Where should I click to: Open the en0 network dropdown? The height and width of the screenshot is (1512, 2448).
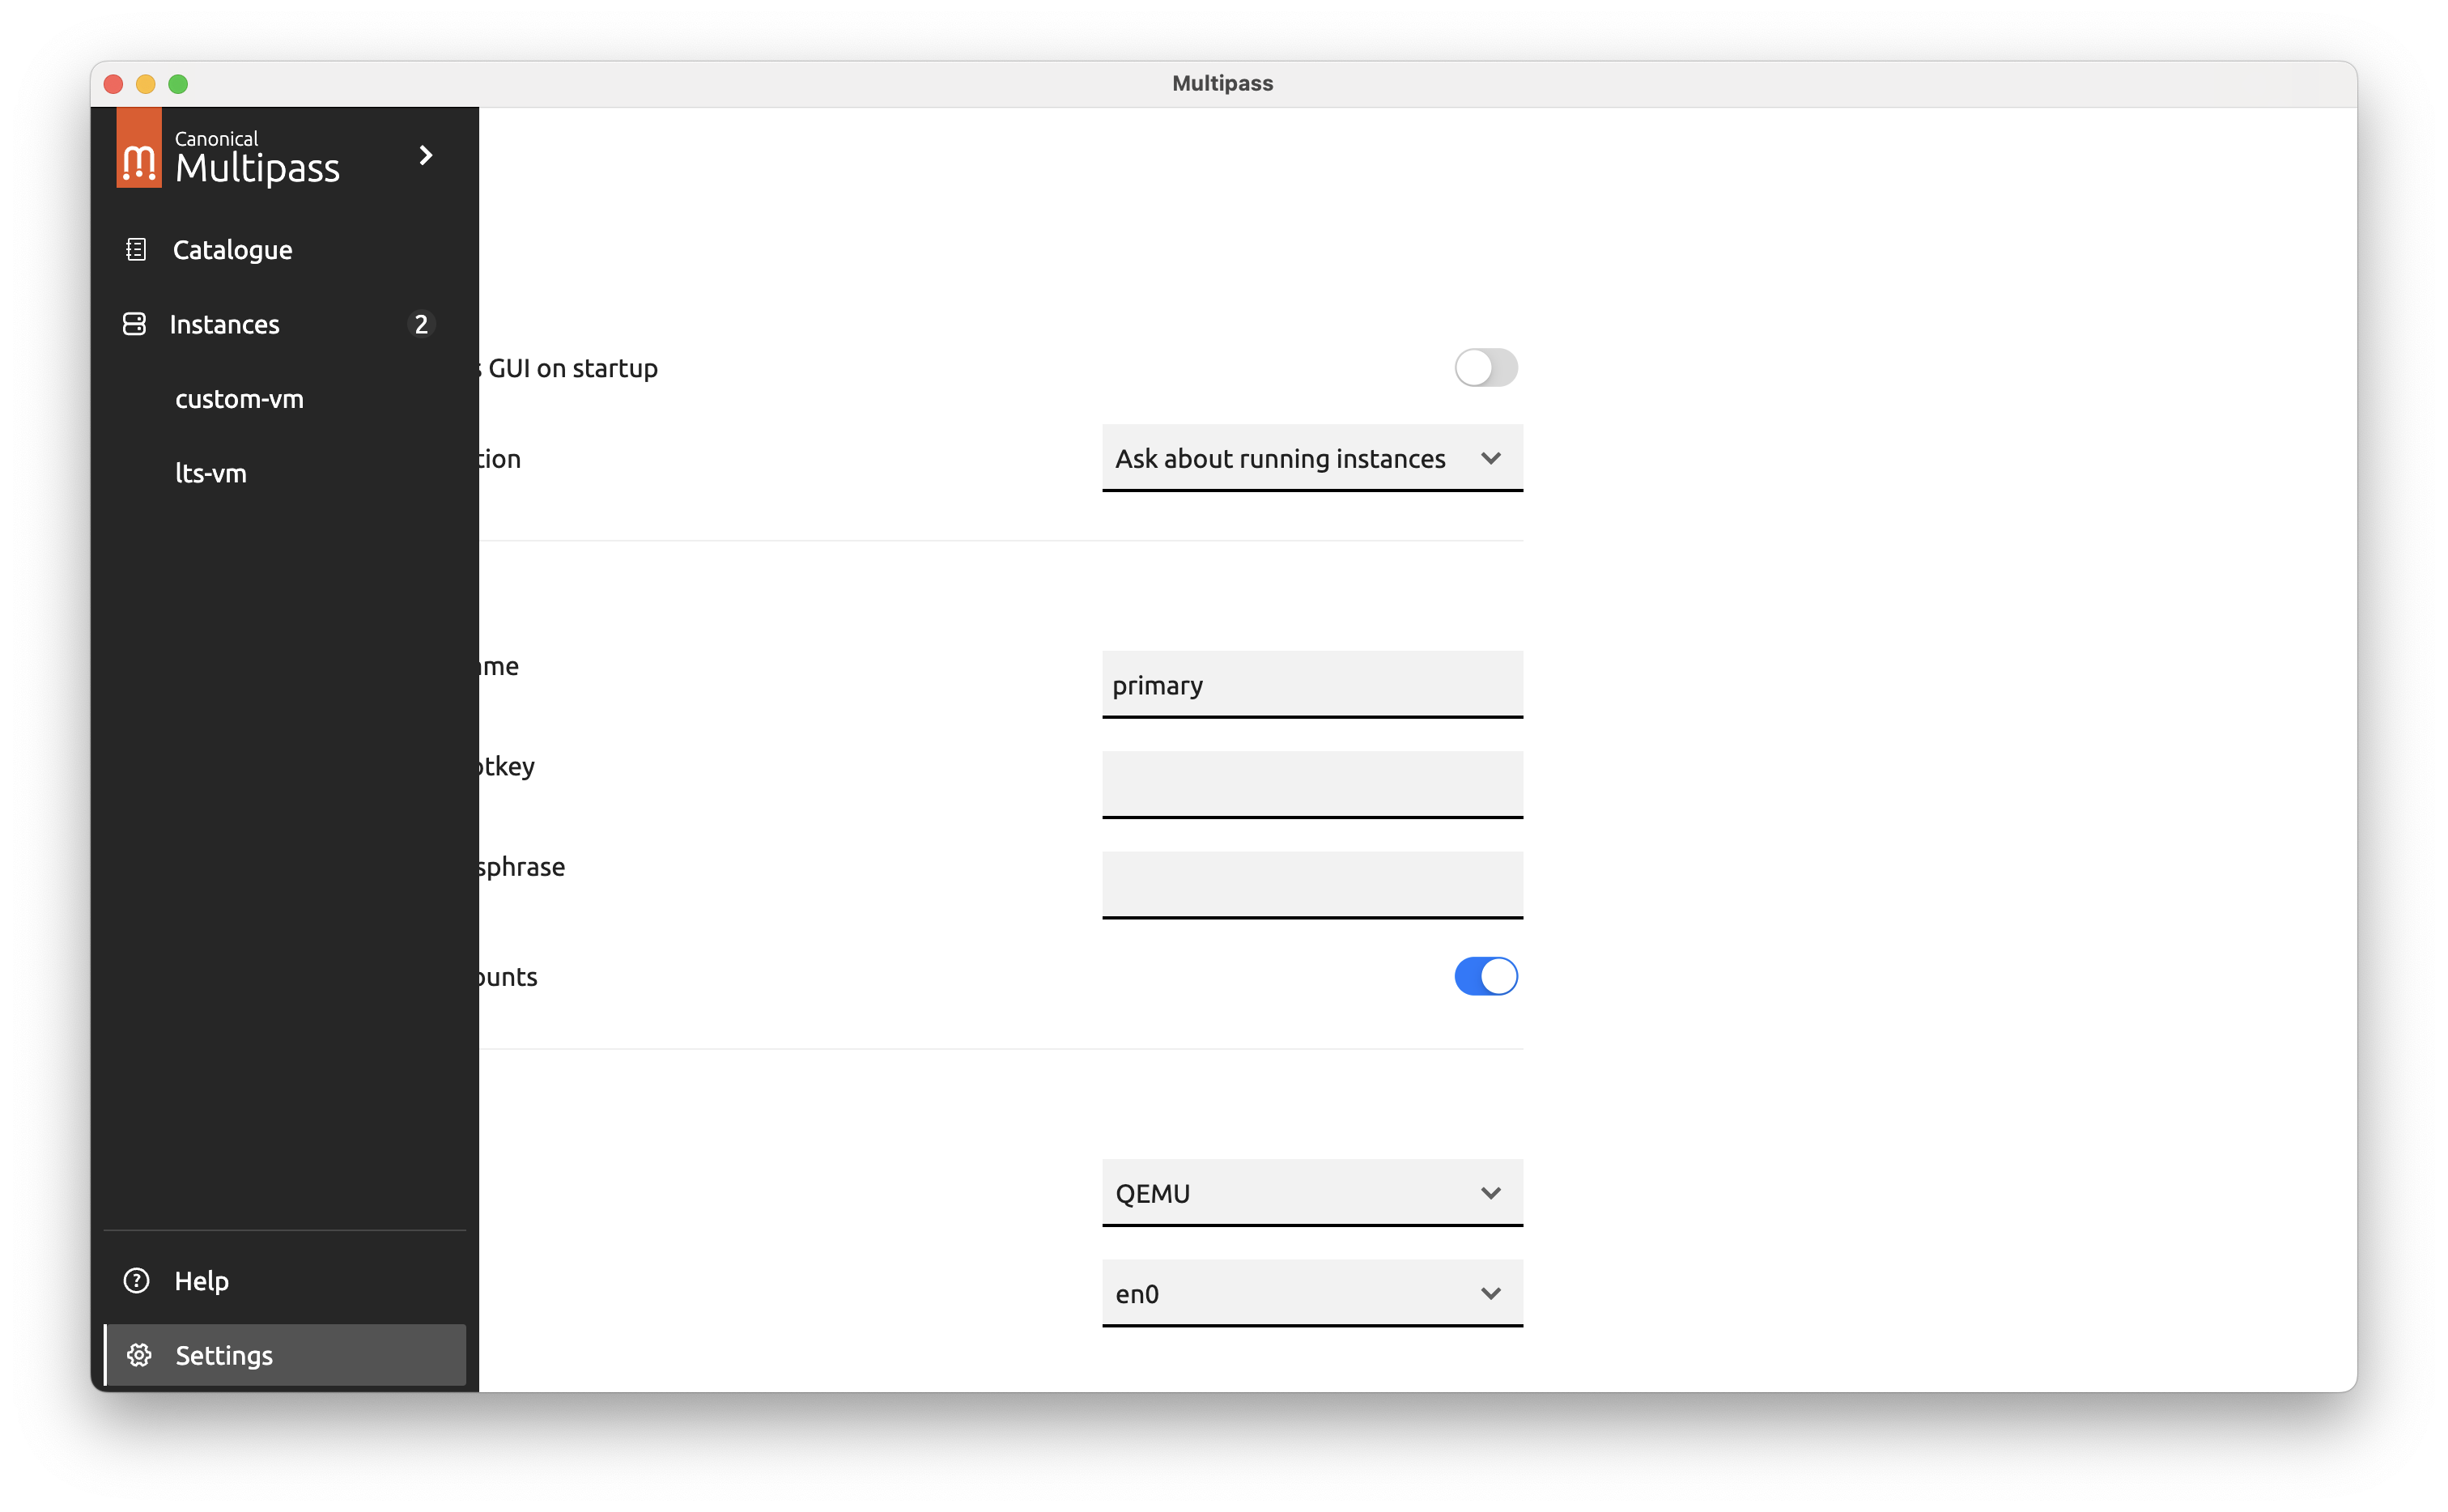(1312, 1293)
